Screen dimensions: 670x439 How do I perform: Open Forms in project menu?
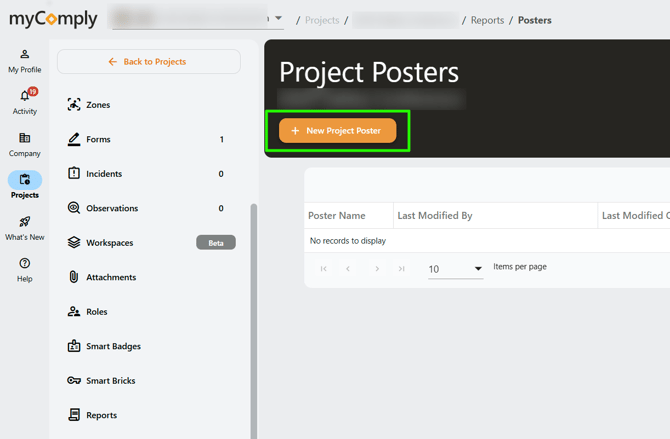pyautogui.click(x=98, y=140)
